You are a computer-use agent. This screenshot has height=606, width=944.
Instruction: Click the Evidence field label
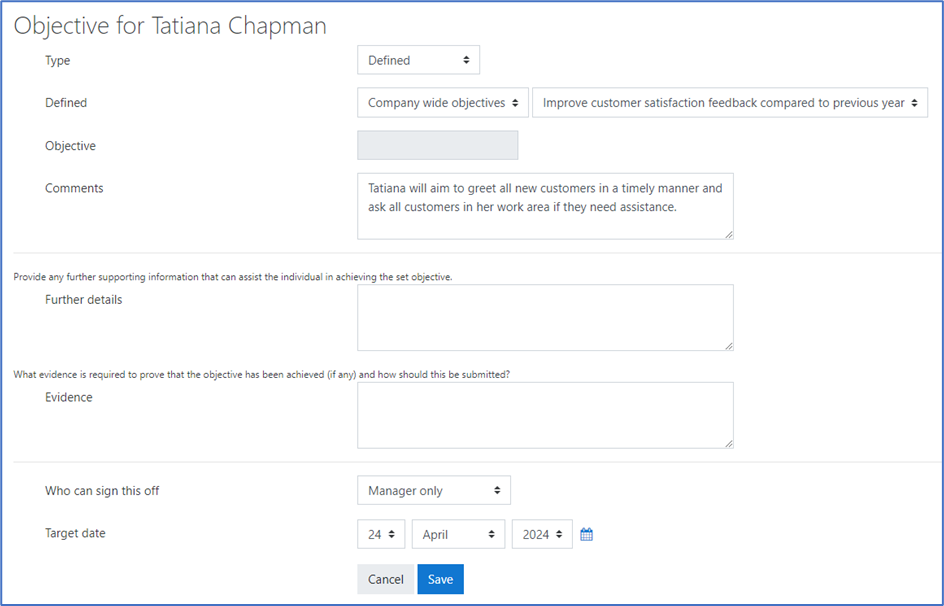point(69,397)
